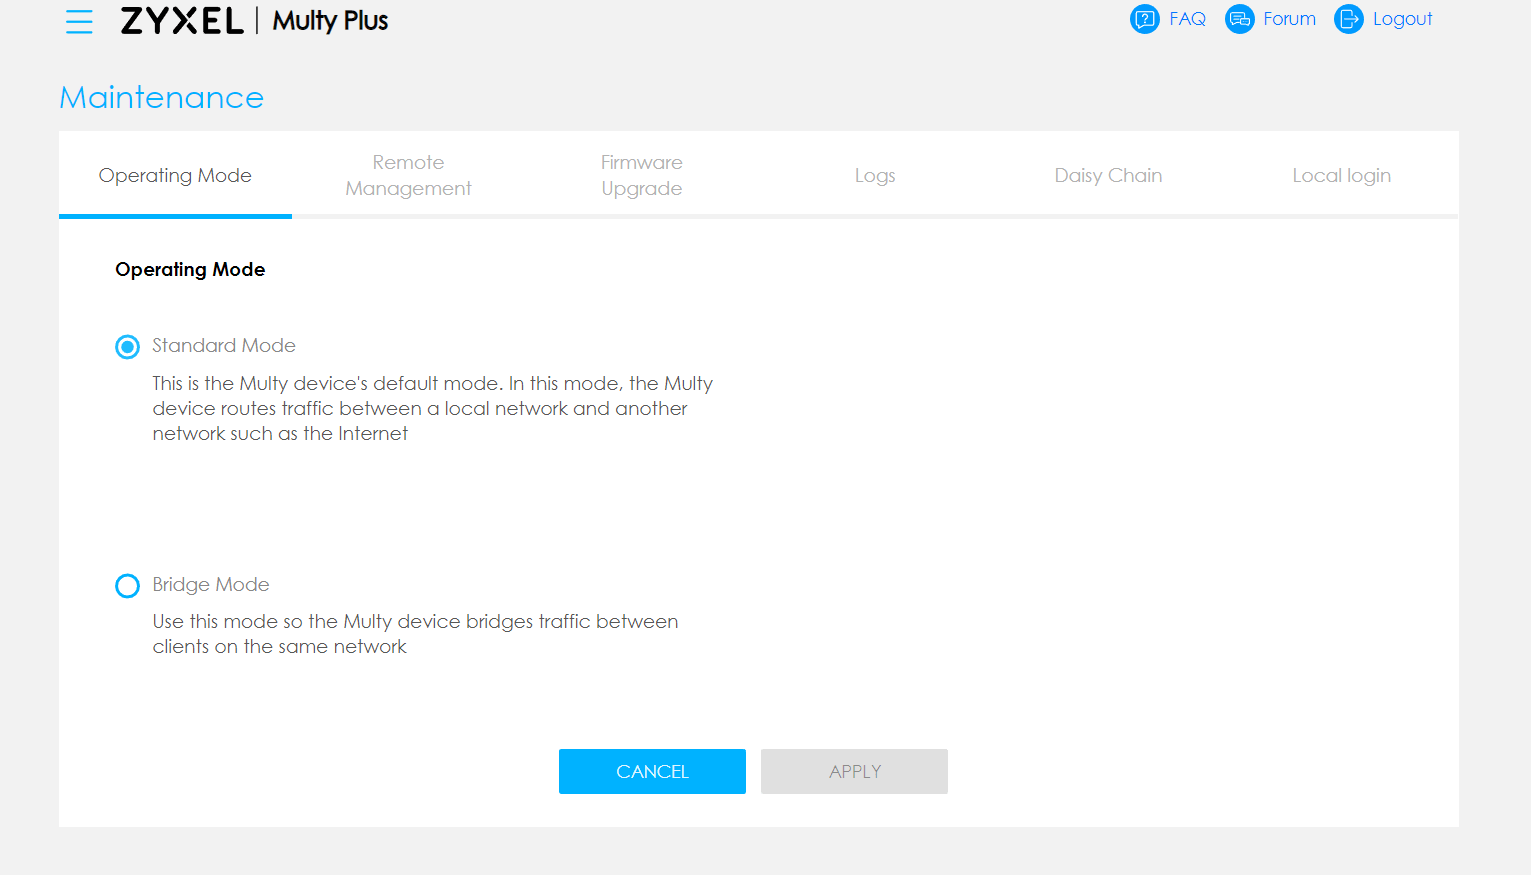
Task: Click the Maintenance page heading
Action: click(x=162, y=98)
